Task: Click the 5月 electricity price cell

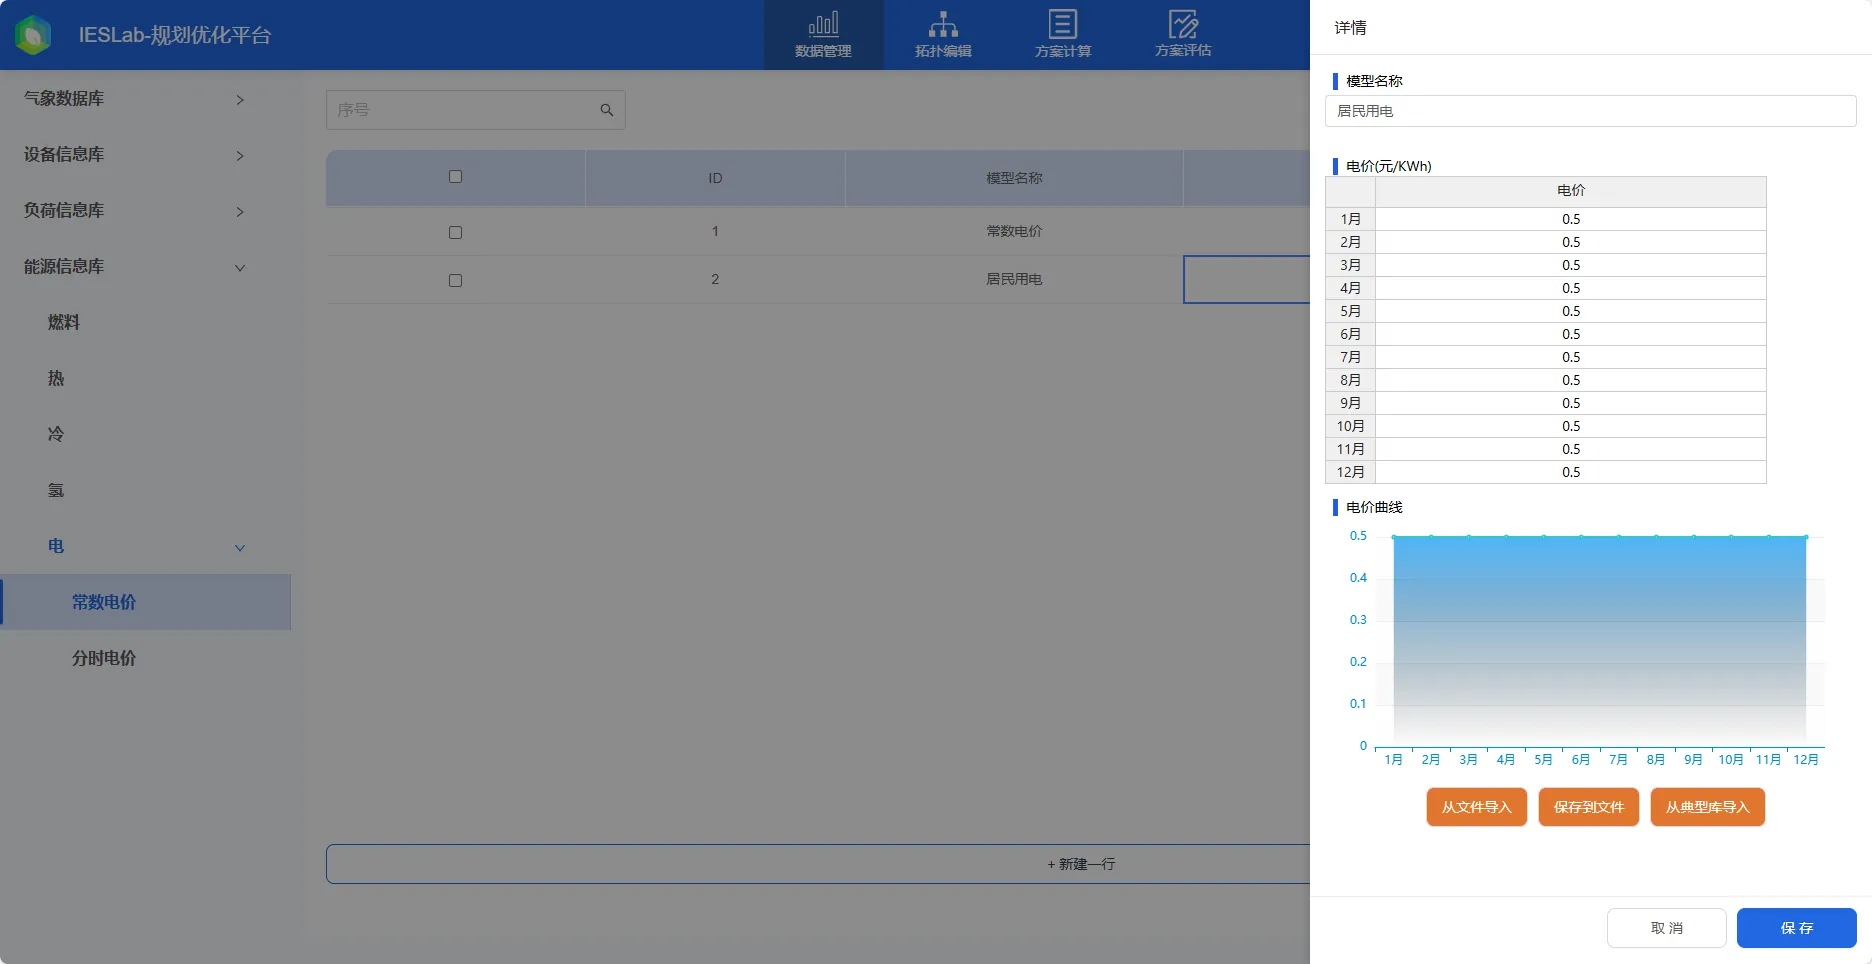Action: point(1571,311)
